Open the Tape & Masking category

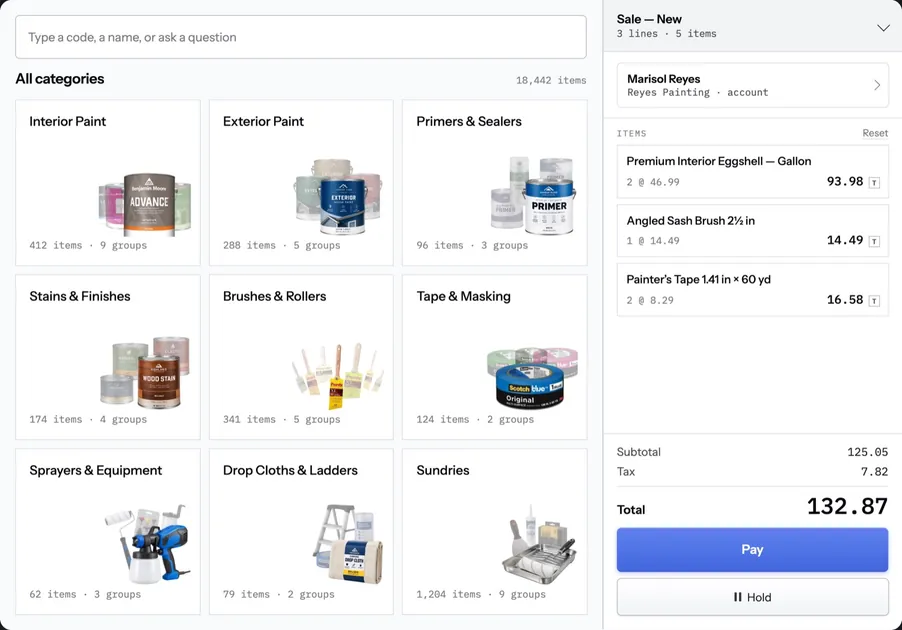495,357
